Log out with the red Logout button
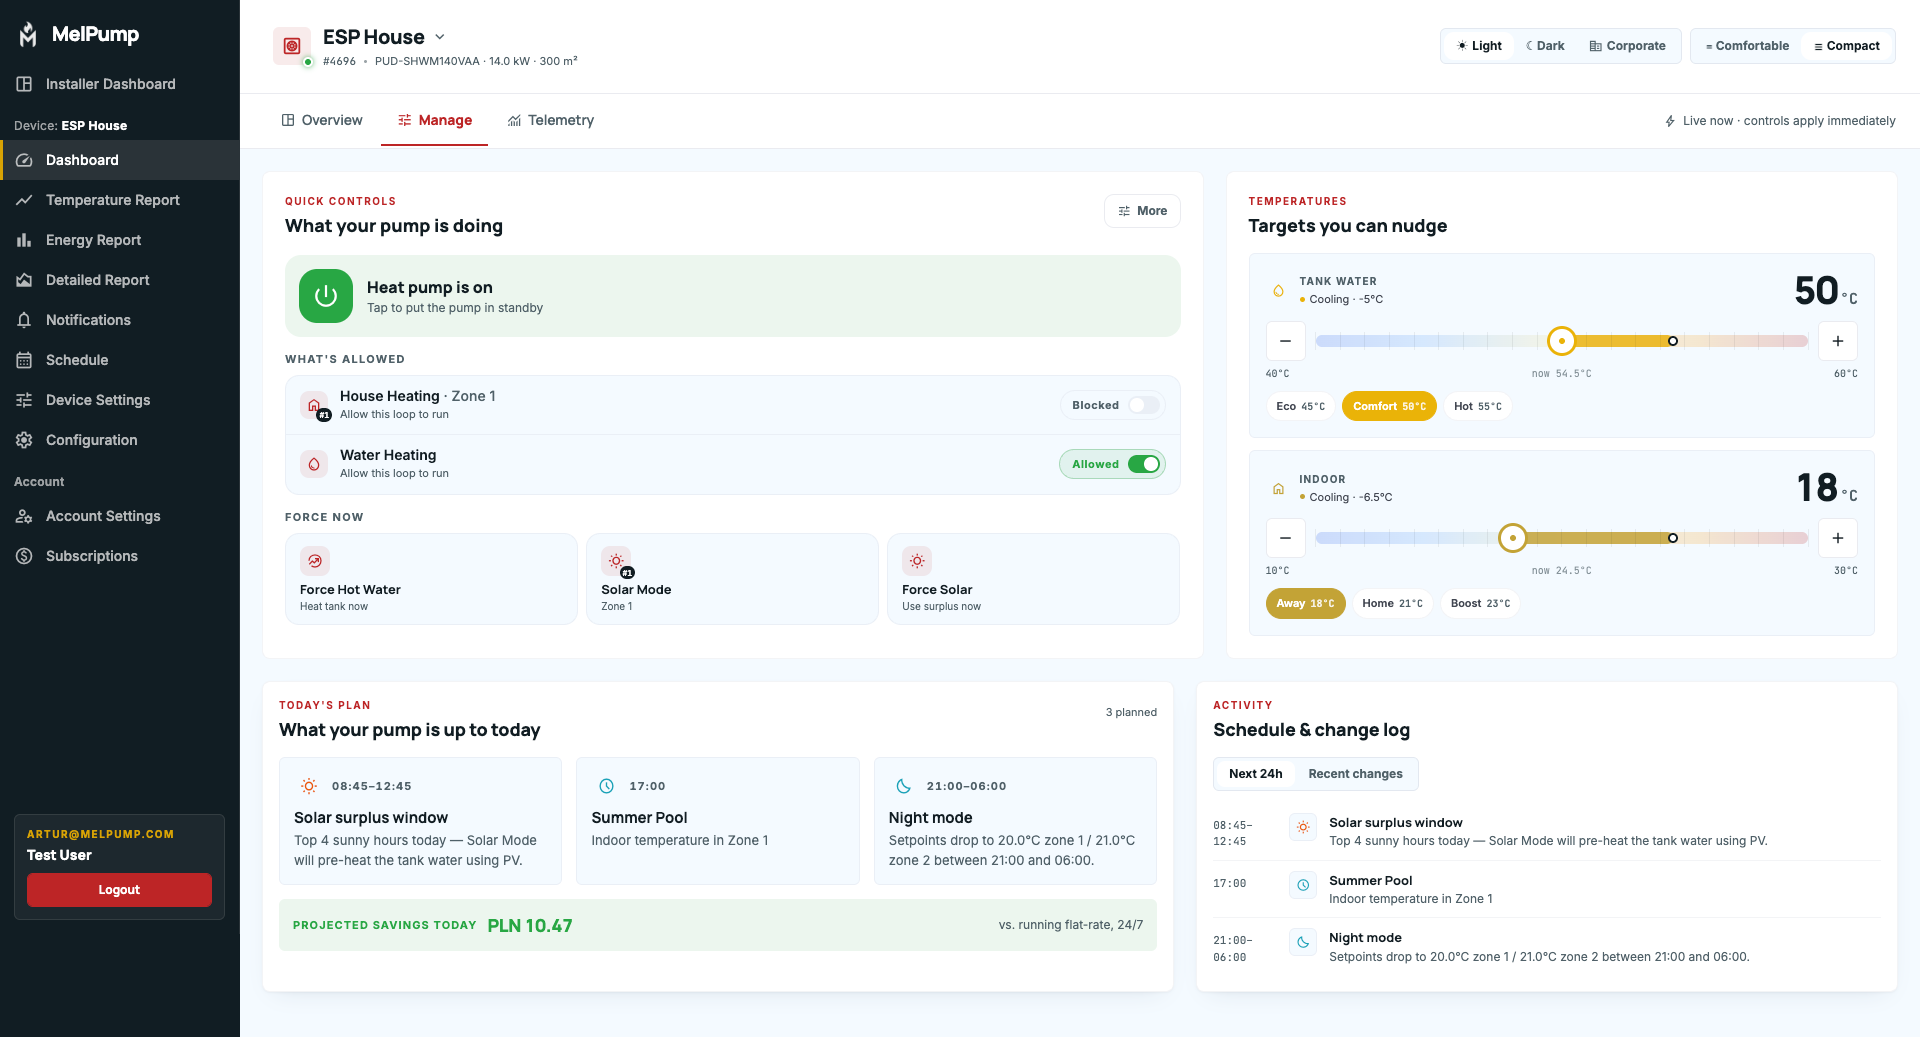The image size is (1920, 1037). point(119,890)
